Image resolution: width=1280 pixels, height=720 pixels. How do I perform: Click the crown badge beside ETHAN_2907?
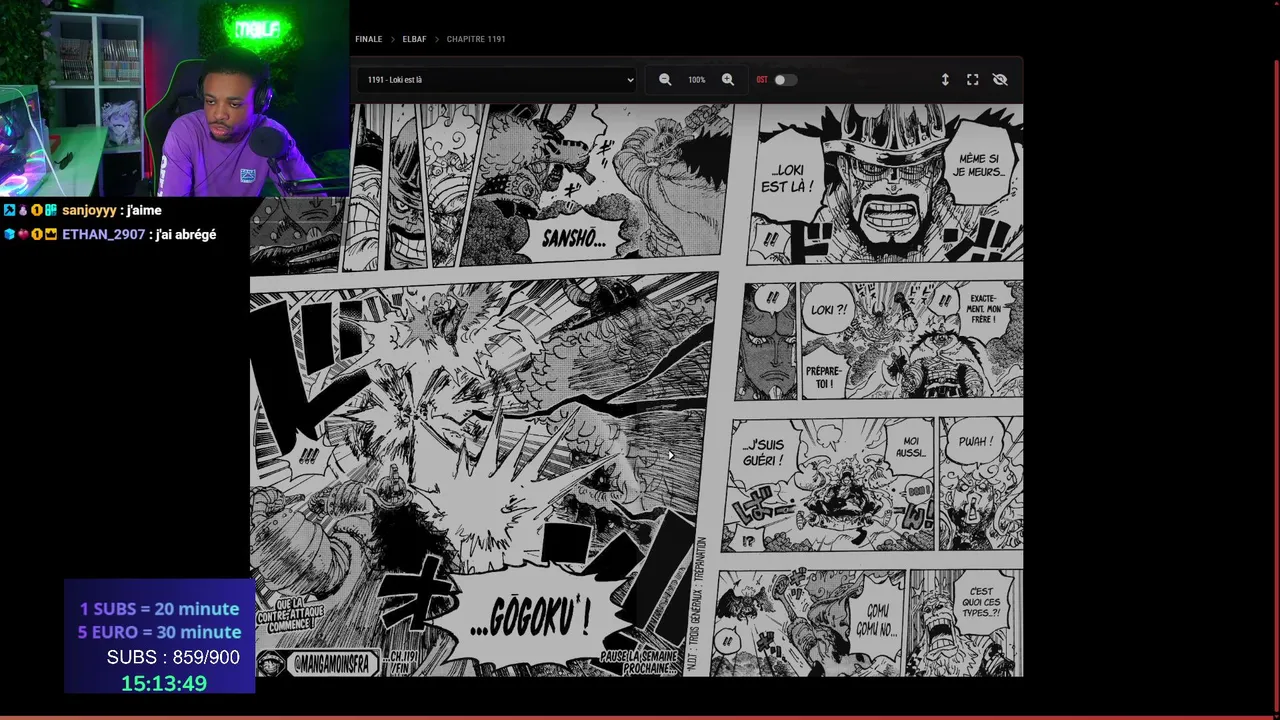pos(51,234)
